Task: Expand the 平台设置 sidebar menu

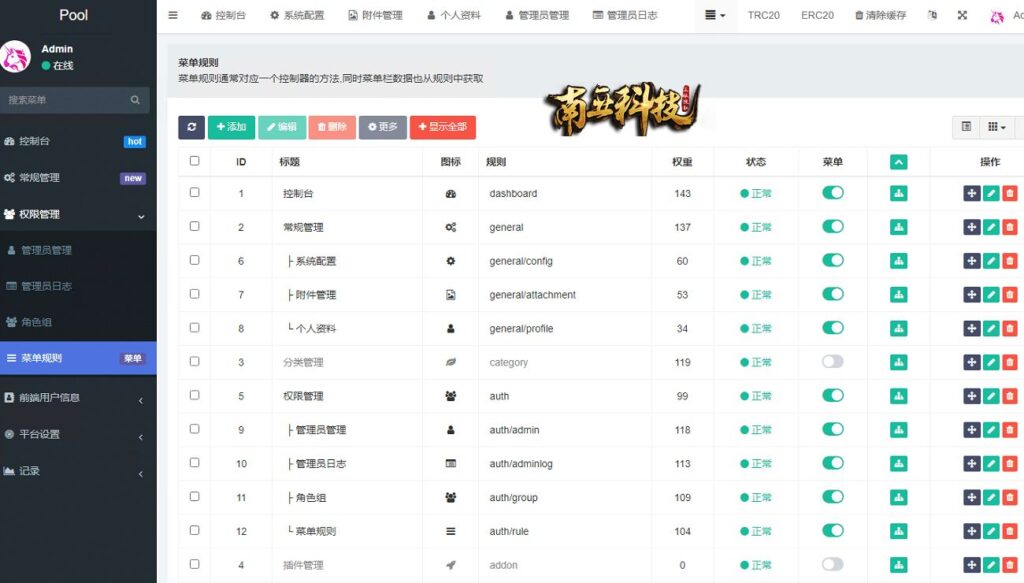Action: [x=78, y=434]
